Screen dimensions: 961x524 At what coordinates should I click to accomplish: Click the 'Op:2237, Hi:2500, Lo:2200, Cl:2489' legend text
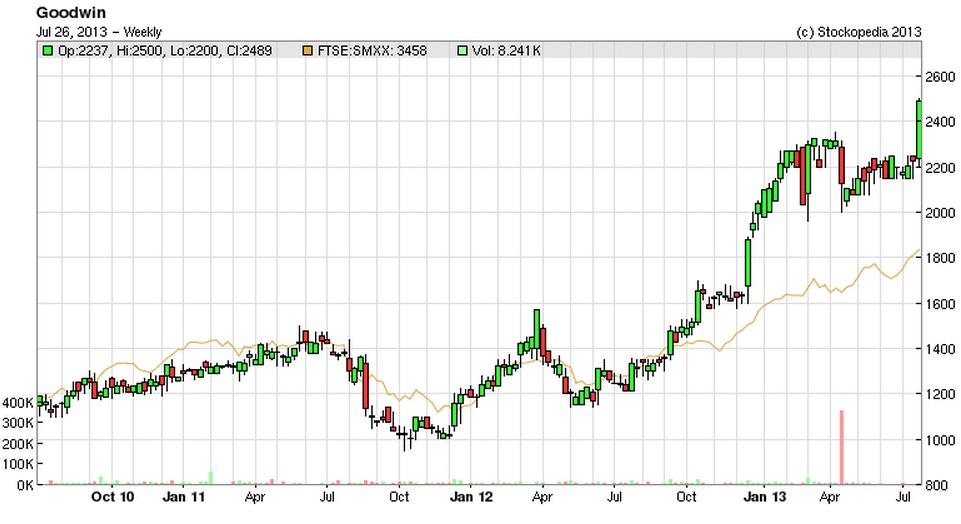coord(165,51)
